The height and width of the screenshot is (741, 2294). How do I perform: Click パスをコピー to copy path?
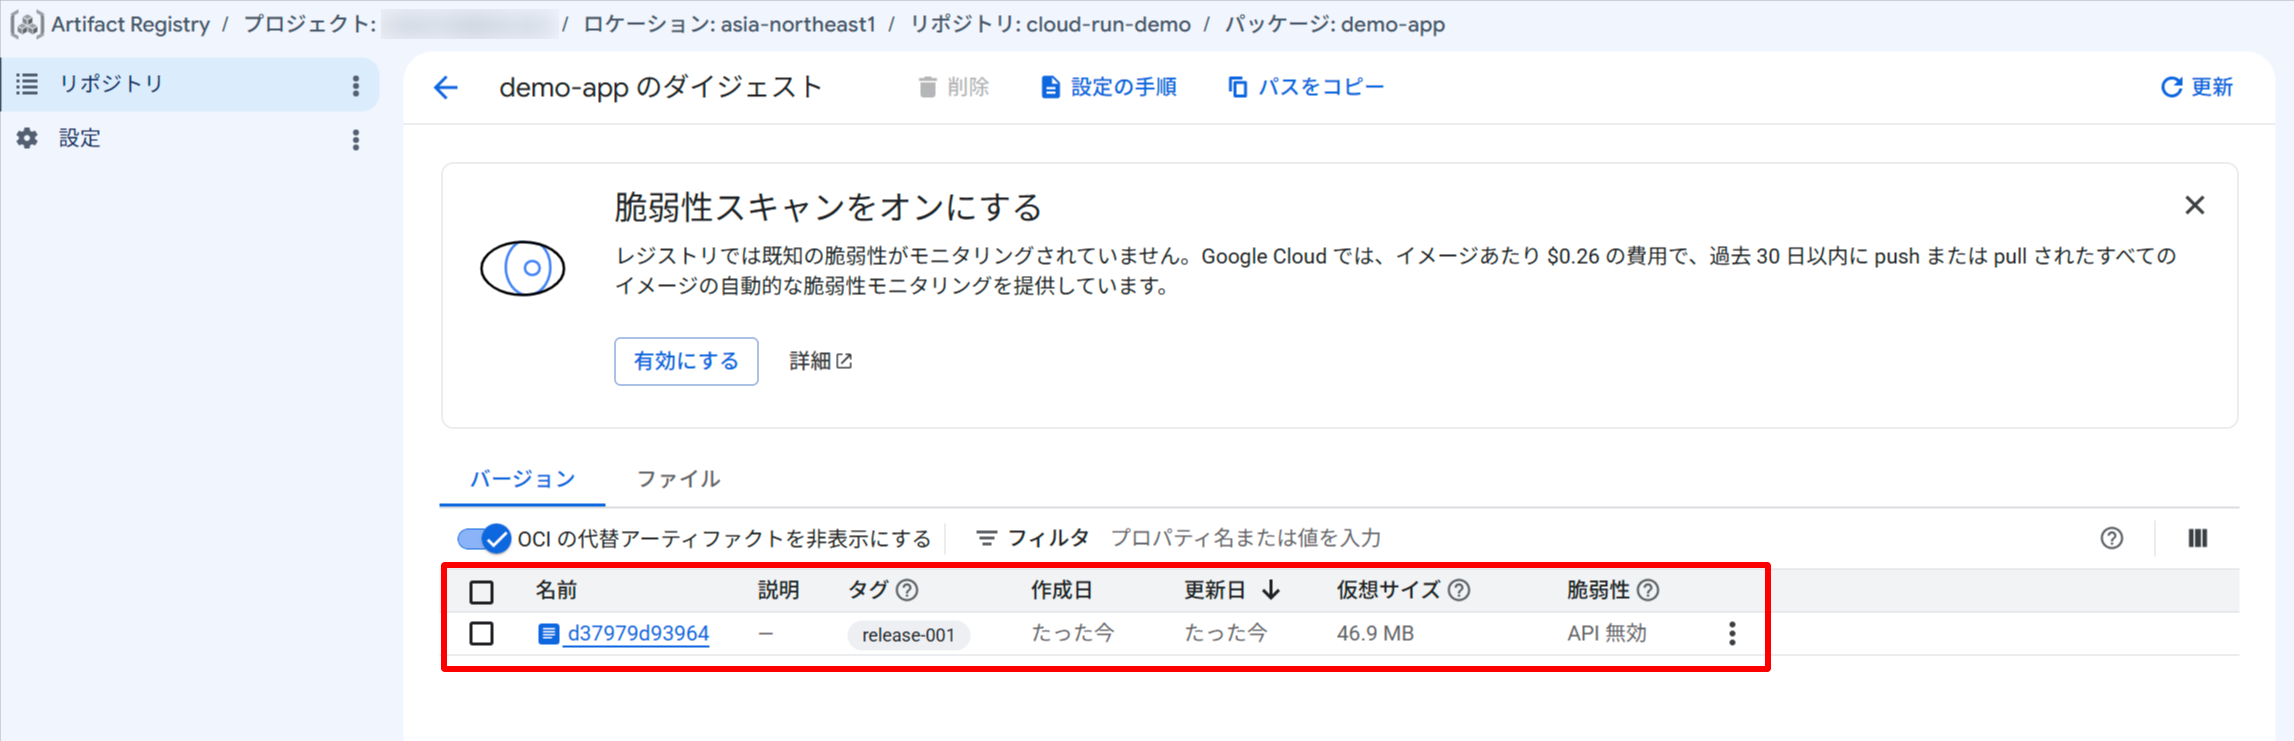[1306, 87]
